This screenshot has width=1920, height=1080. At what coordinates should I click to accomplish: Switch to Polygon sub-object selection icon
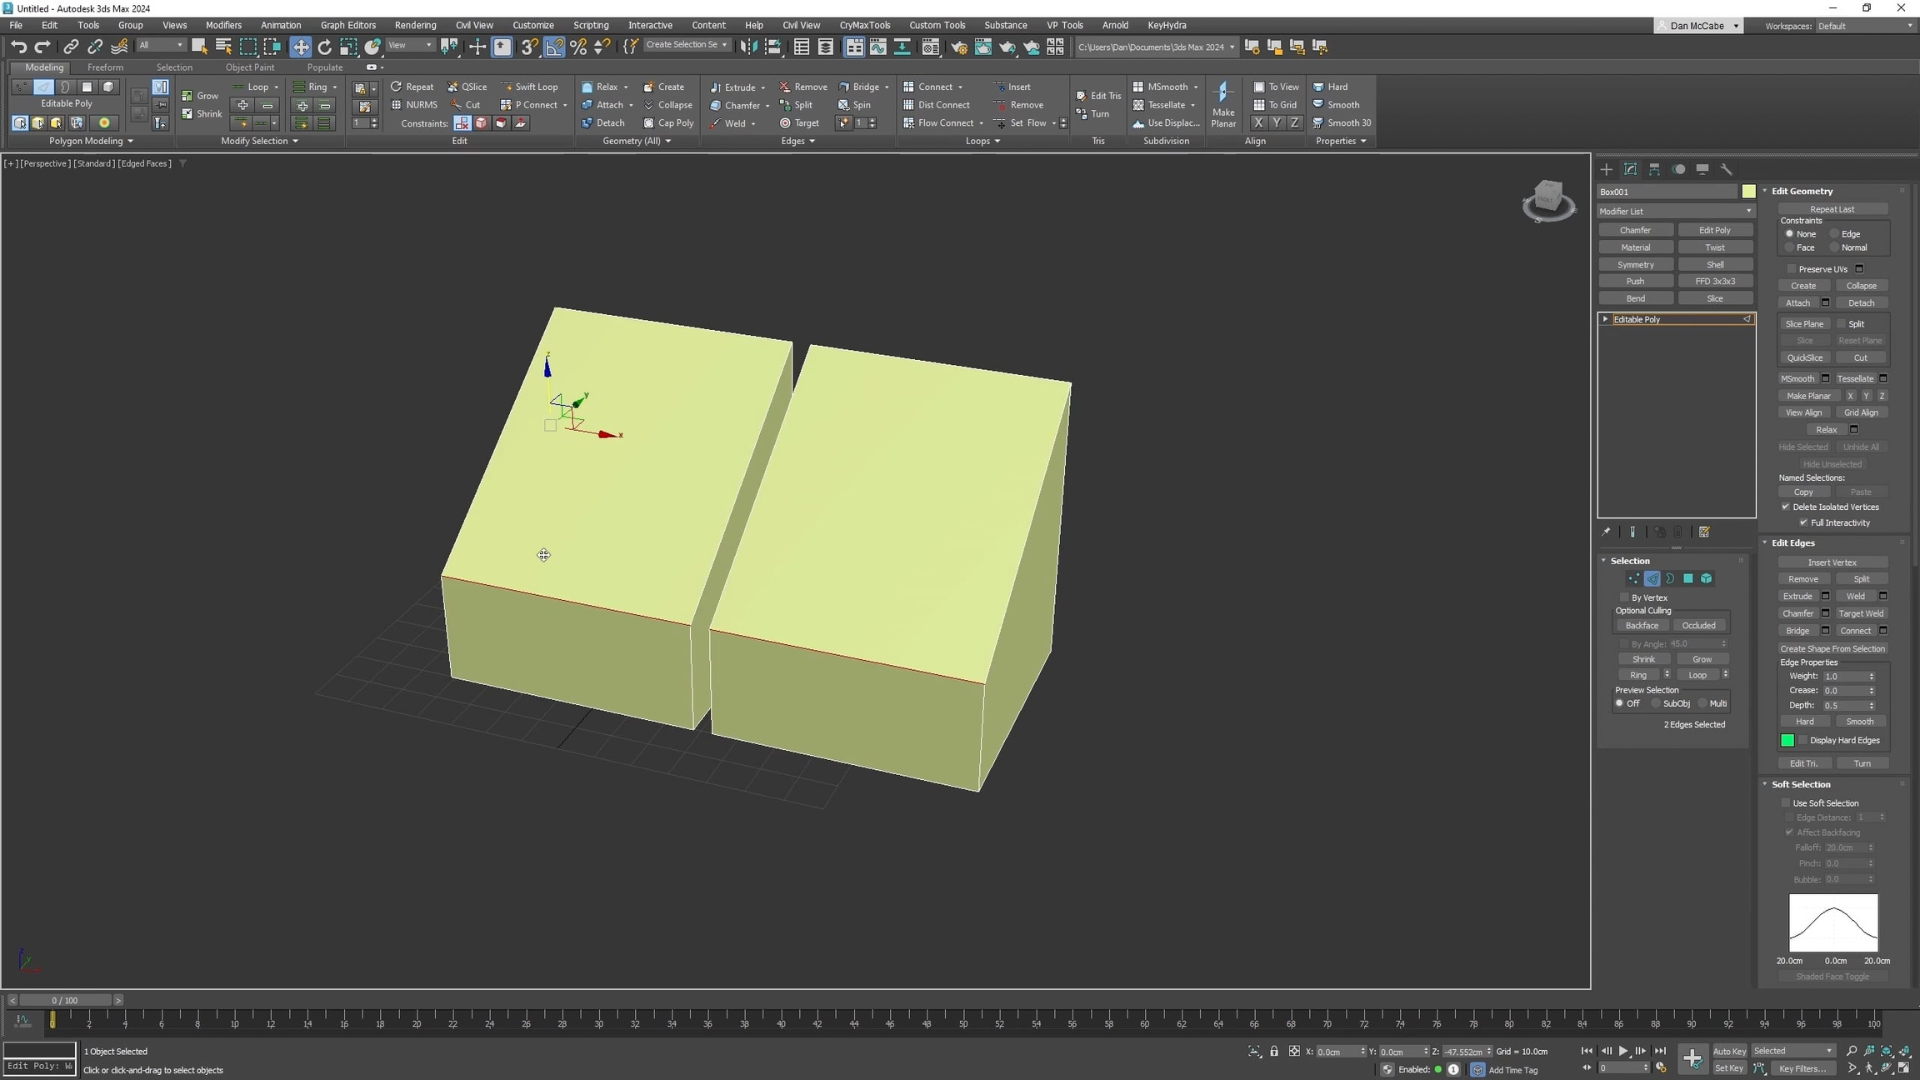(x=1688, y=579)
